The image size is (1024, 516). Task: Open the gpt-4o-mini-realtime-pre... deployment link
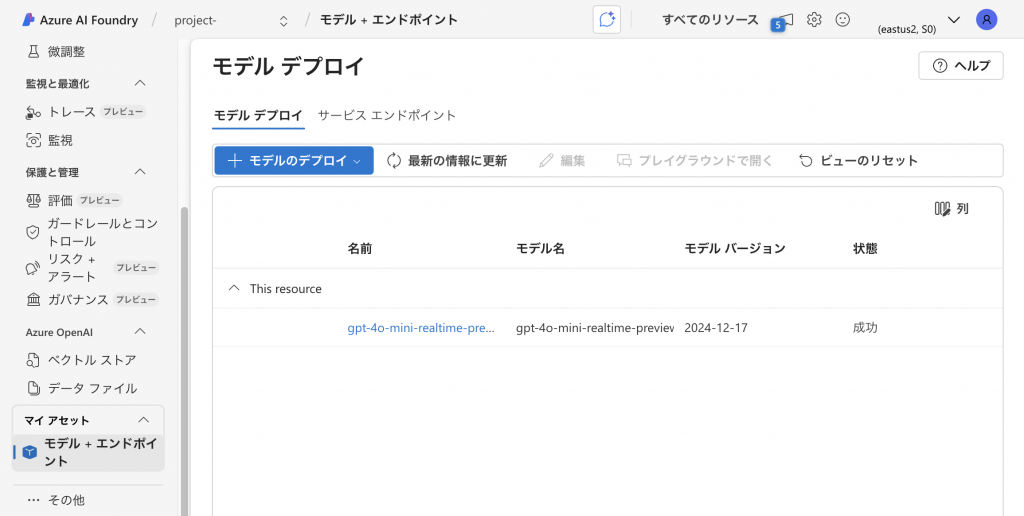[421, 328]
